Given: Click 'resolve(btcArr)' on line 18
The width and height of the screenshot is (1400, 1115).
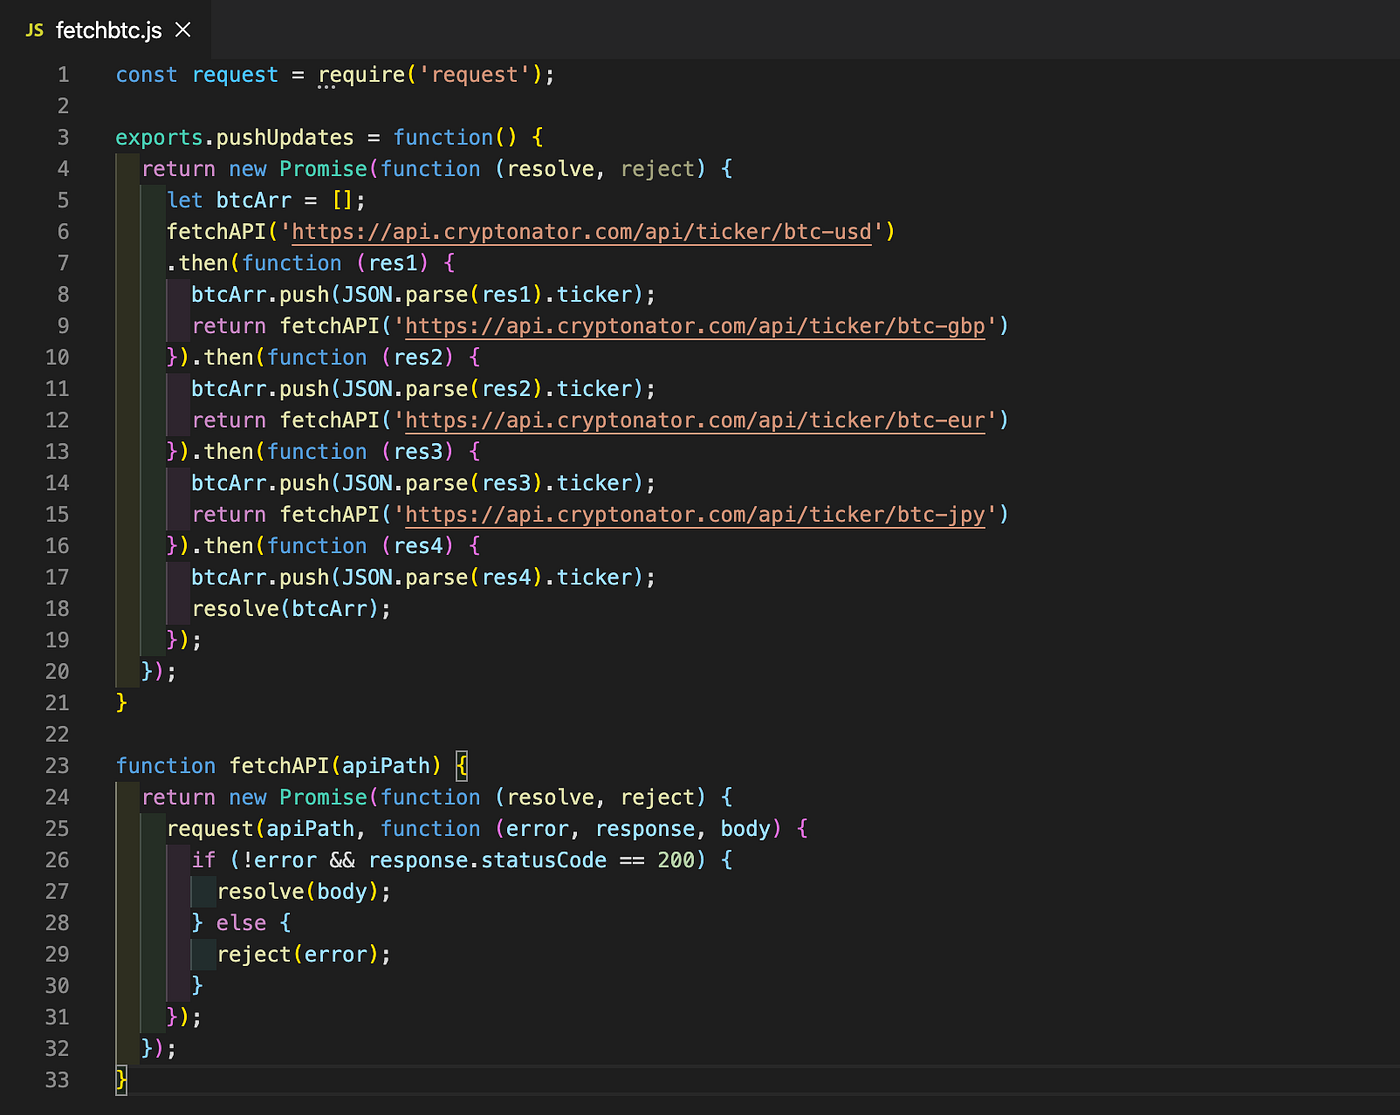Looking at the screenshot, I should point(286,609).
